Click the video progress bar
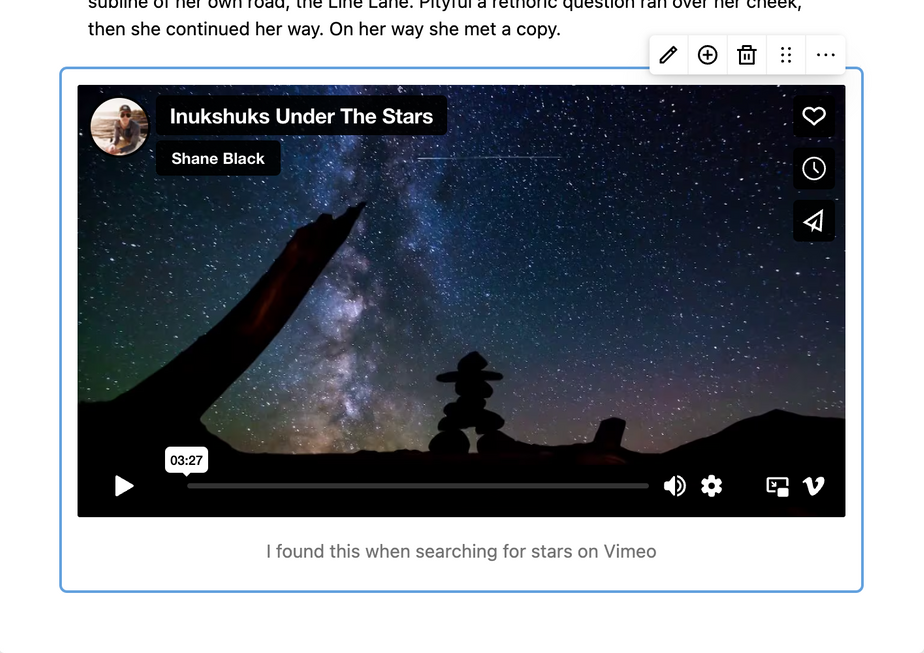The height and width of the screenshot is (653, 924). [x=417, y=486]
